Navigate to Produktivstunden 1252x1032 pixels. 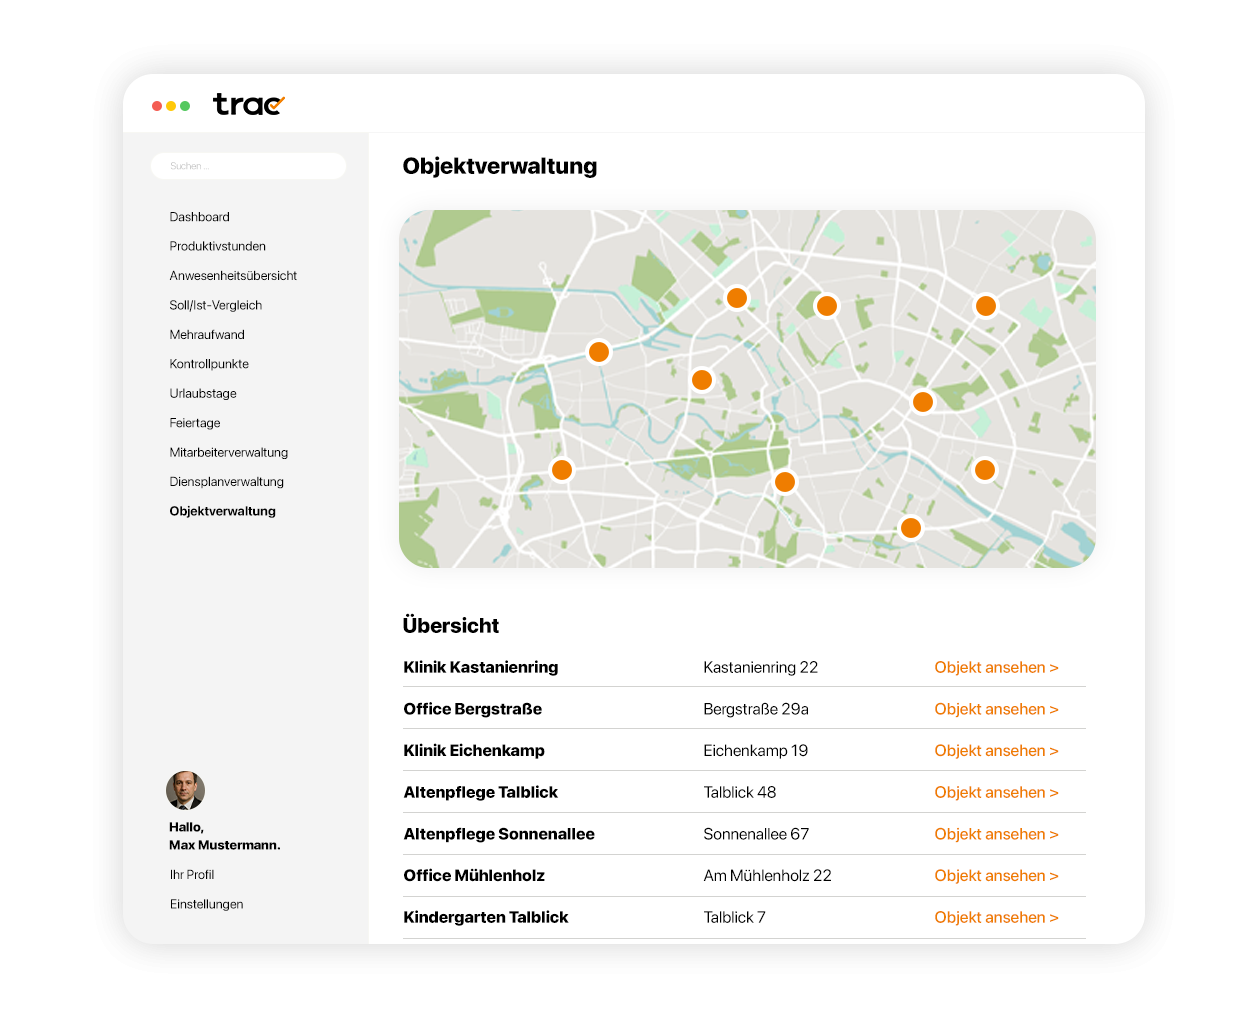[215, 246]
